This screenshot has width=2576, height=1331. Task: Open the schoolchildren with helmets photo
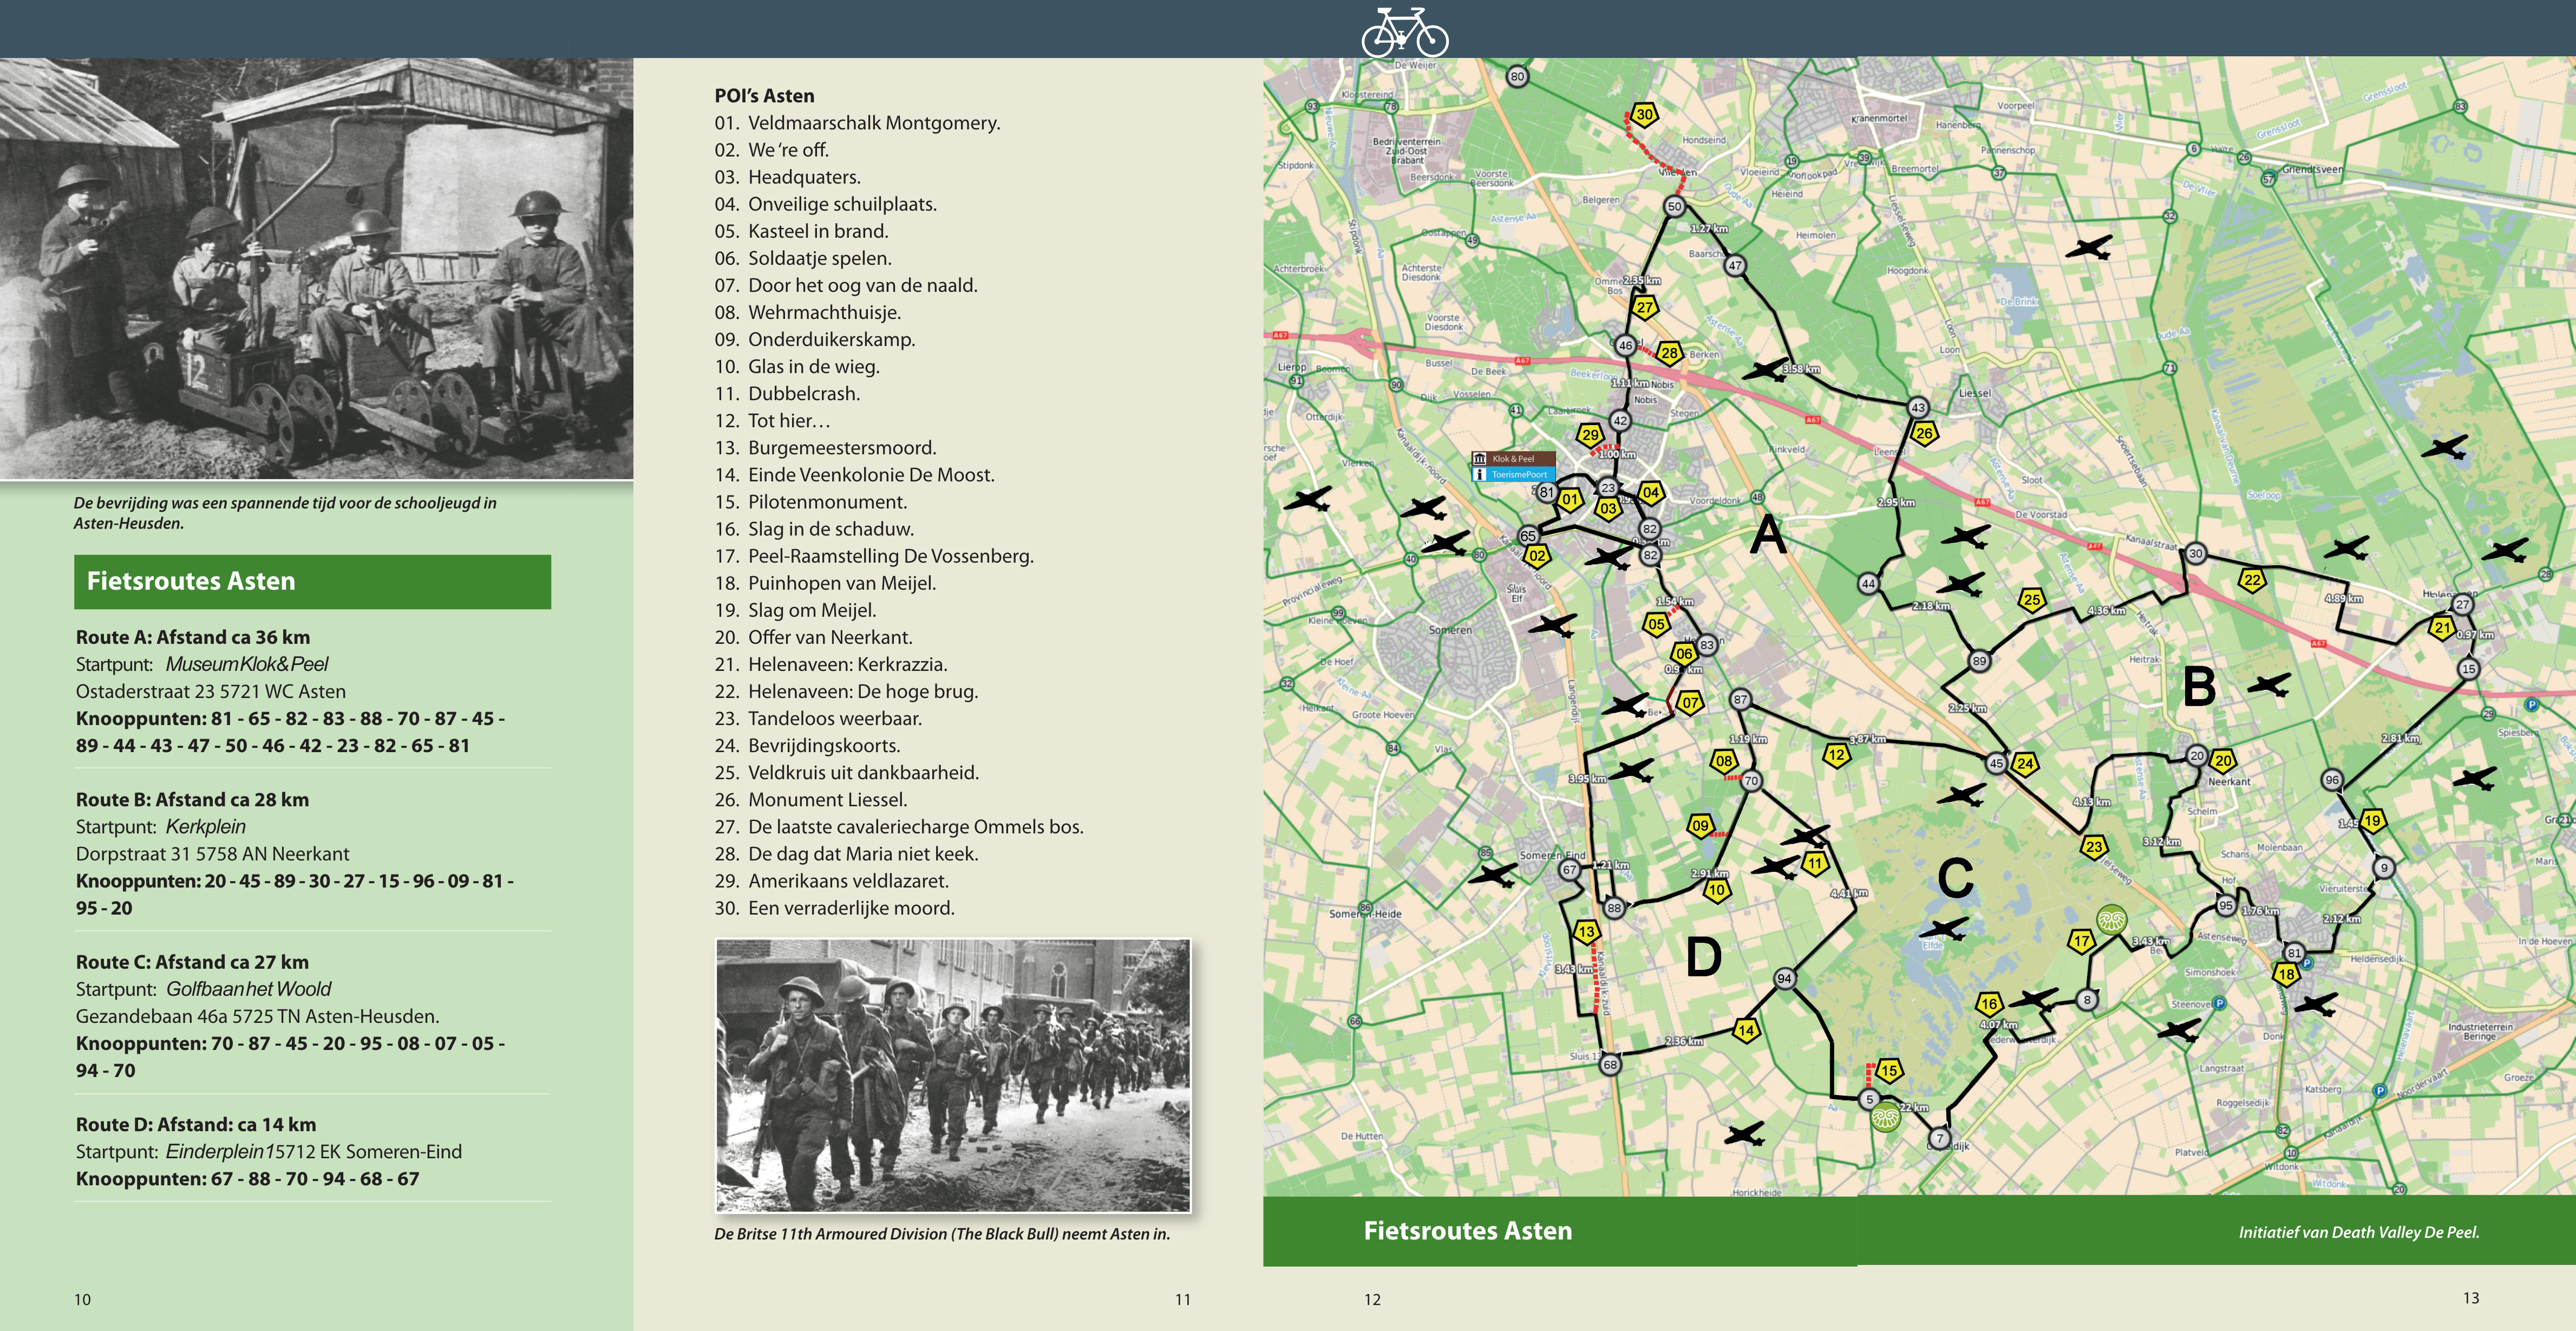(x=316, y=268)
